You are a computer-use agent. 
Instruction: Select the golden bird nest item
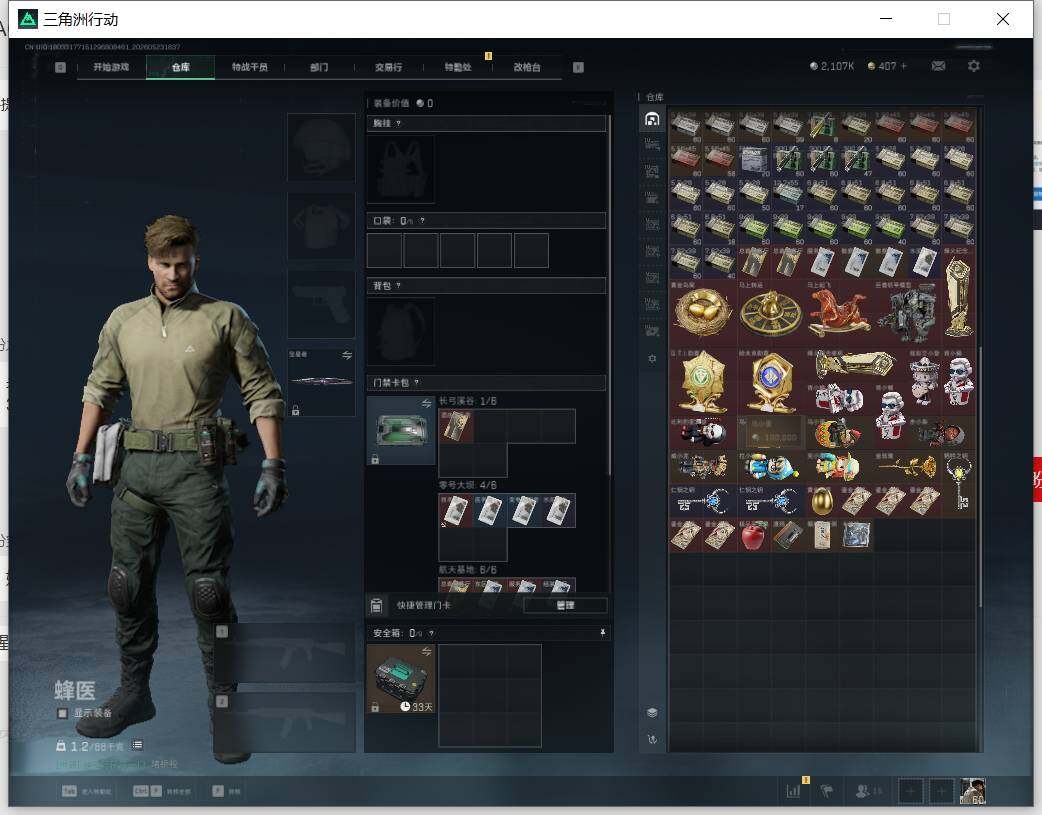pyautogui.click(x=702, y=312)
